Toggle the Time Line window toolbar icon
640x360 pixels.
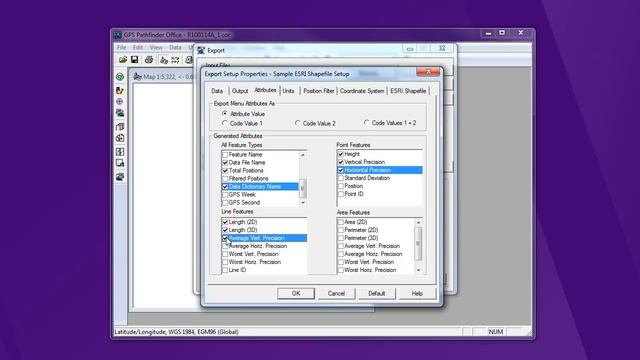pyautogui.click(x=176, y=60)
